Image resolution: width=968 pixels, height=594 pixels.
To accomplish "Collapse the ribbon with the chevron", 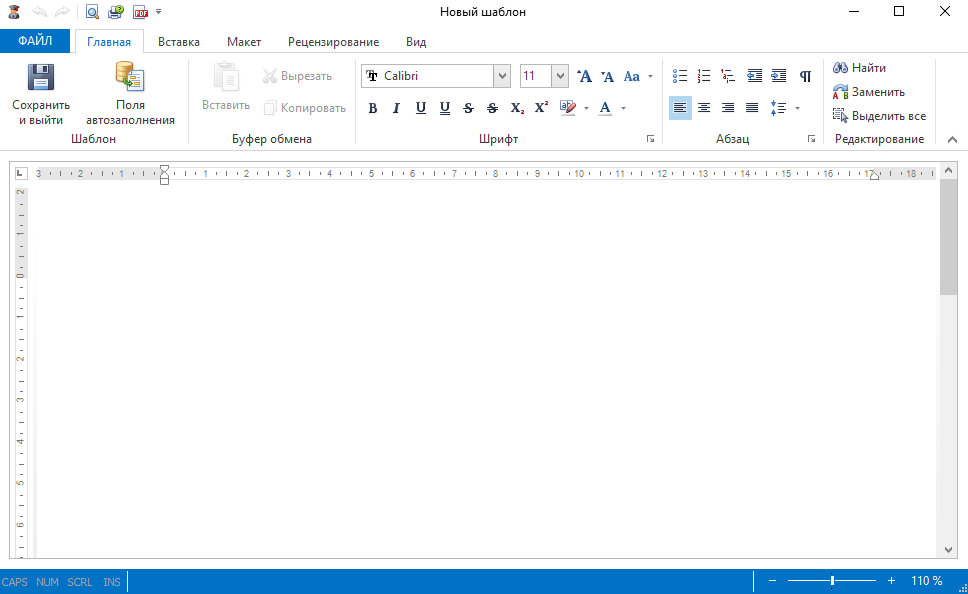I will pyautogui.click(x=952, y=140).
